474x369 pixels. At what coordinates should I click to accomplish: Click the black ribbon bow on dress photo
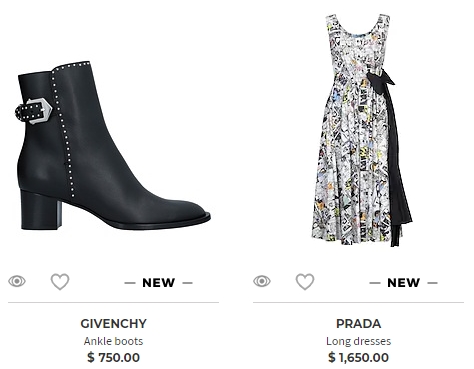380,80
